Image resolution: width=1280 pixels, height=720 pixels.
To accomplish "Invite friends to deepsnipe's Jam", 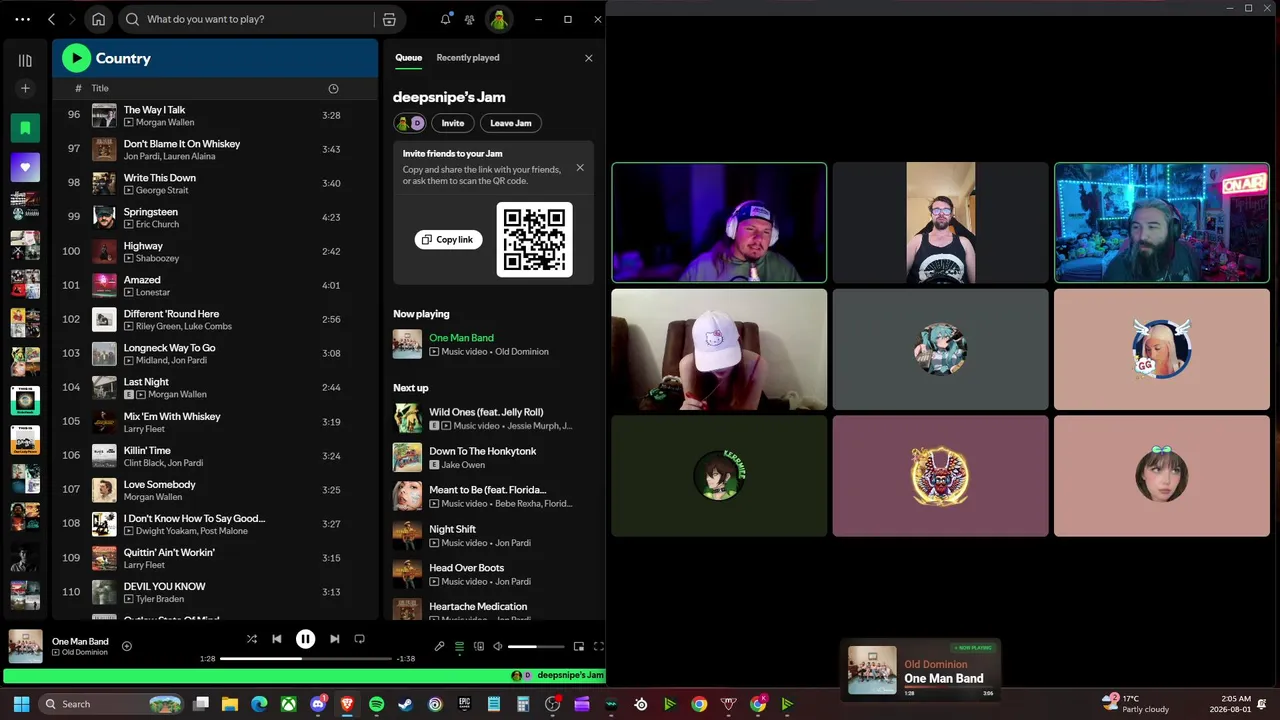I will (453, 123).
